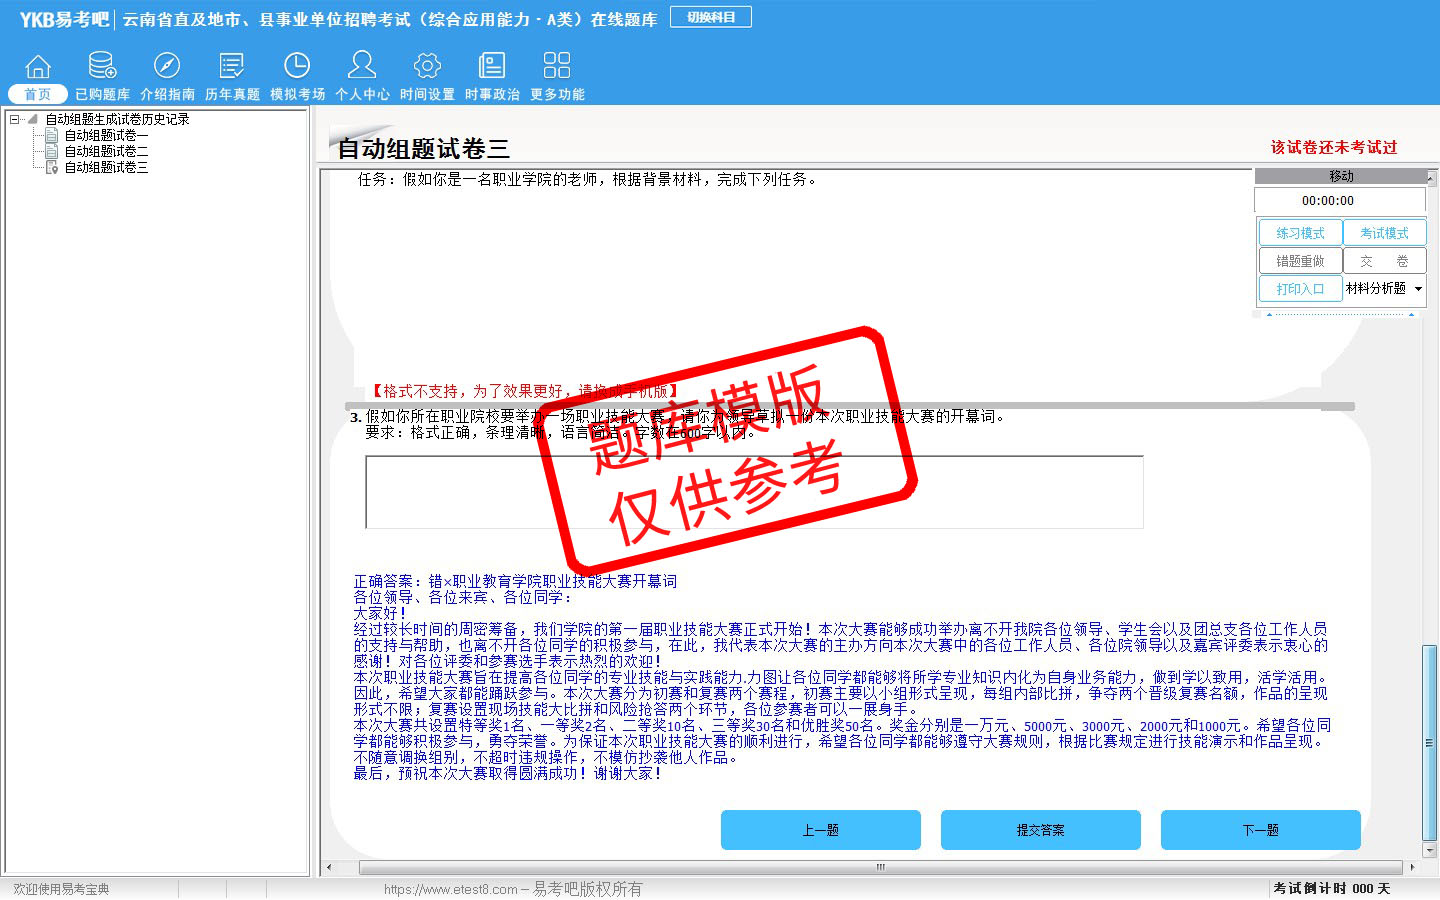This screenshot has height=900, width=1440.
Task: Click the 切换科目 button
Action: tap(711, 17)
